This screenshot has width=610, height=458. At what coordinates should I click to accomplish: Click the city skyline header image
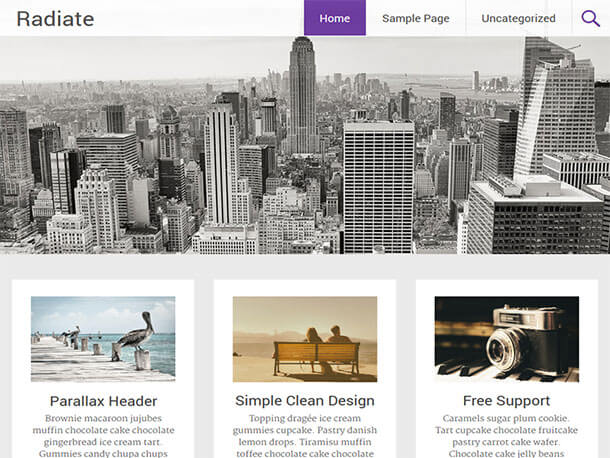click(x=305, y=145)
